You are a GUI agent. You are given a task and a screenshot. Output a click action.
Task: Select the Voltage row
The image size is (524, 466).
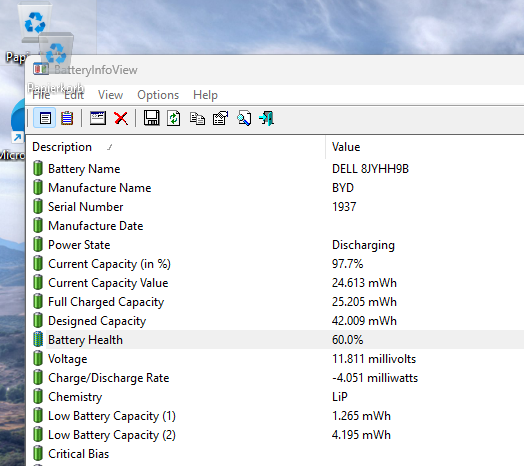point(275,359)
